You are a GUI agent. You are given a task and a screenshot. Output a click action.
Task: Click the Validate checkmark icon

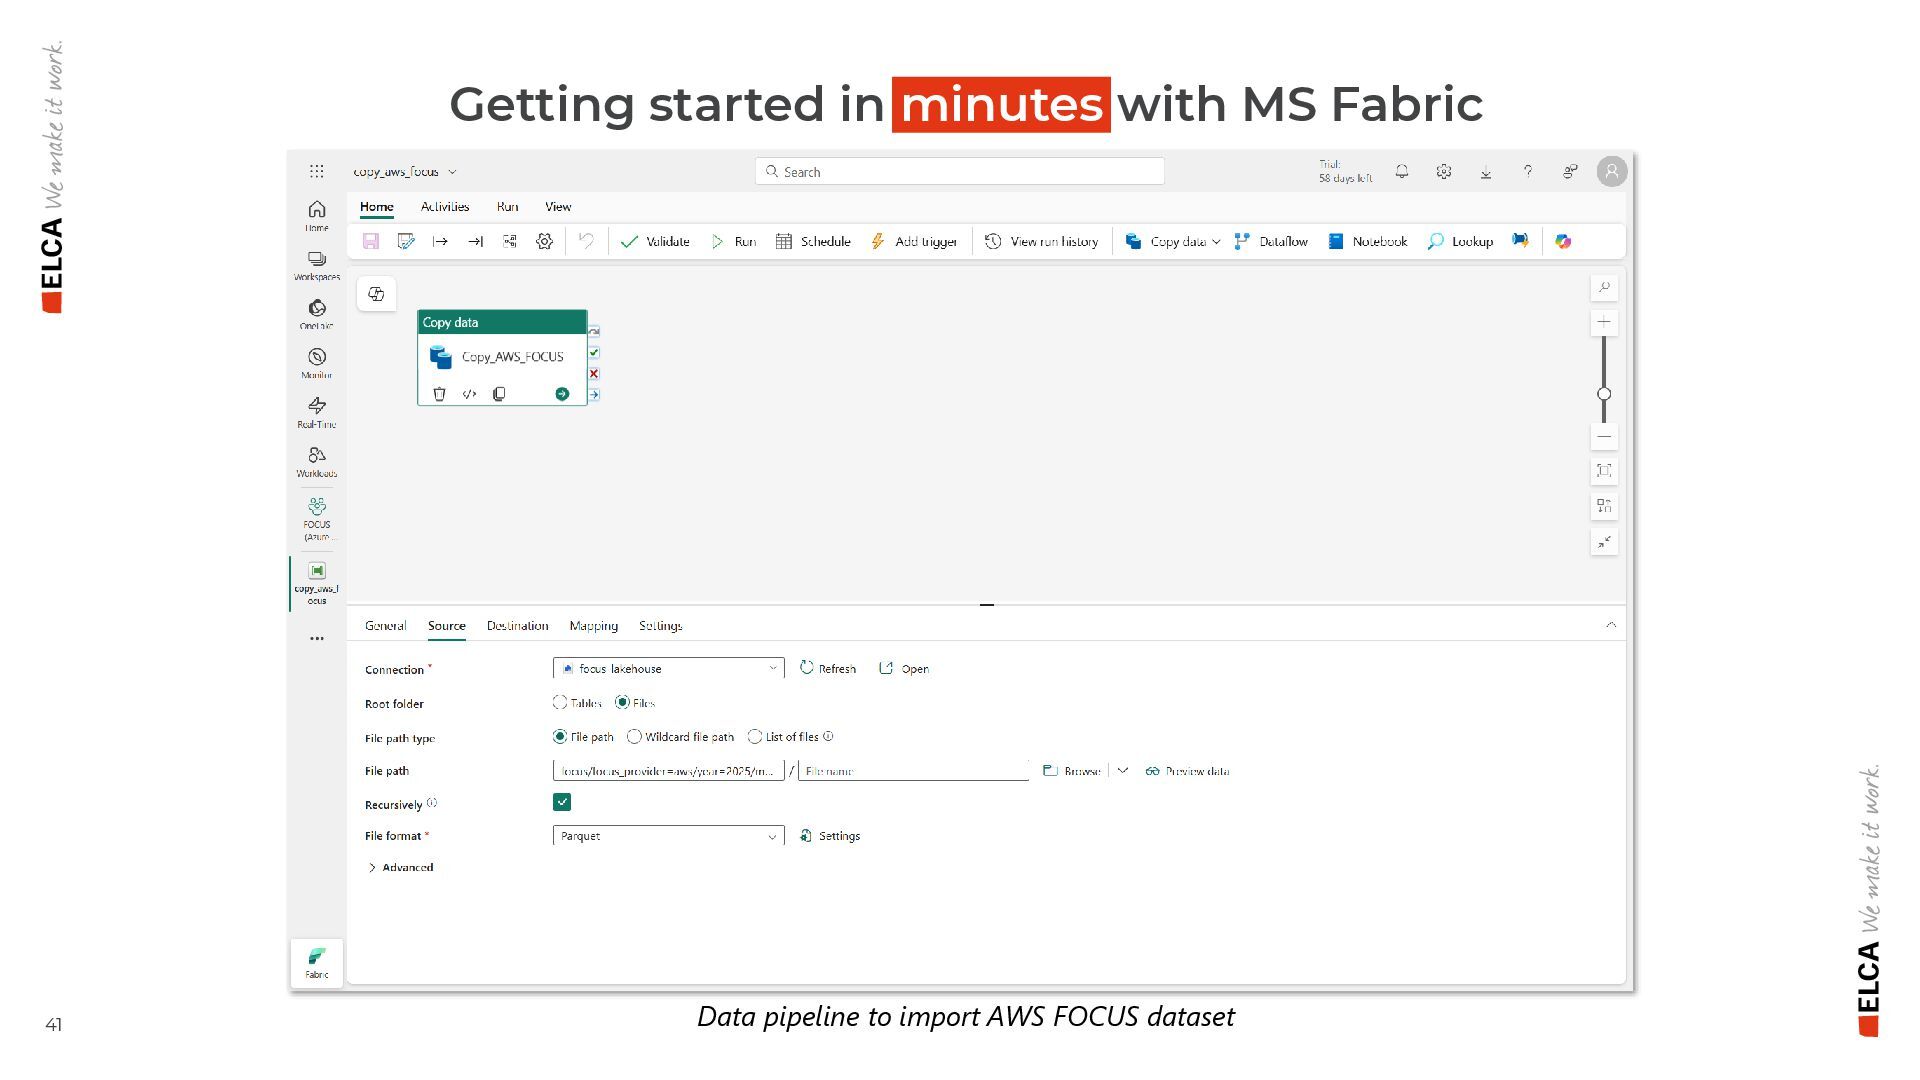[629, 242]
